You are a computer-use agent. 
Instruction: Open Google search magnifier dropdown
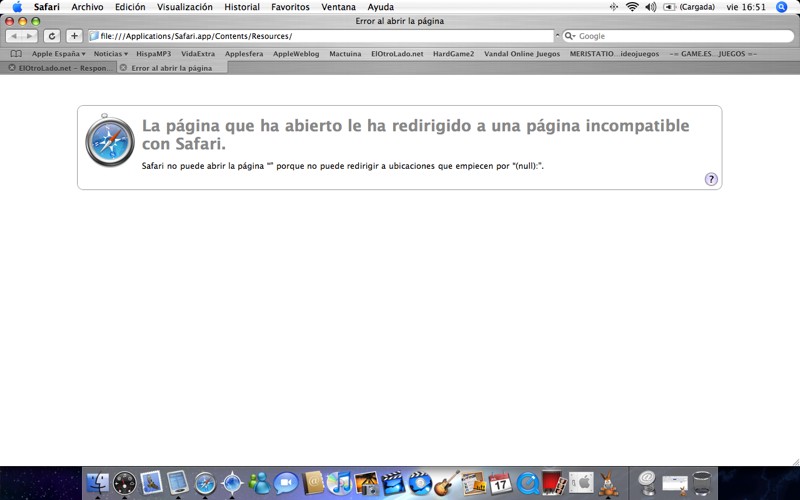coord(570,36)
